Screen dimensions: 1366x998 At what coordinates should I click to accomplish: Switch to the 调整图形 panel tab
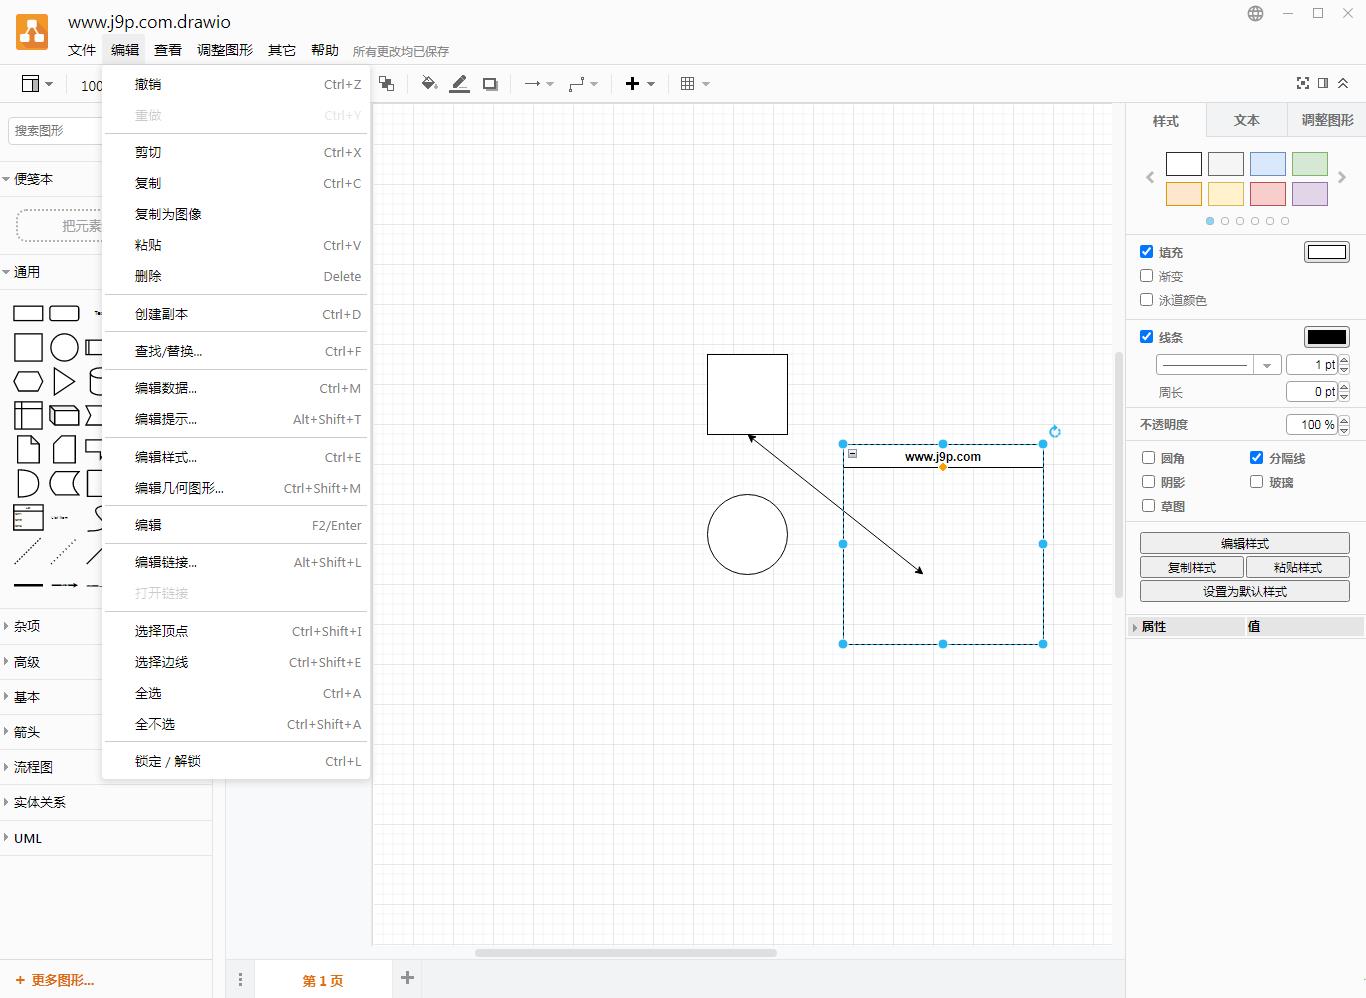[1327, 120]
